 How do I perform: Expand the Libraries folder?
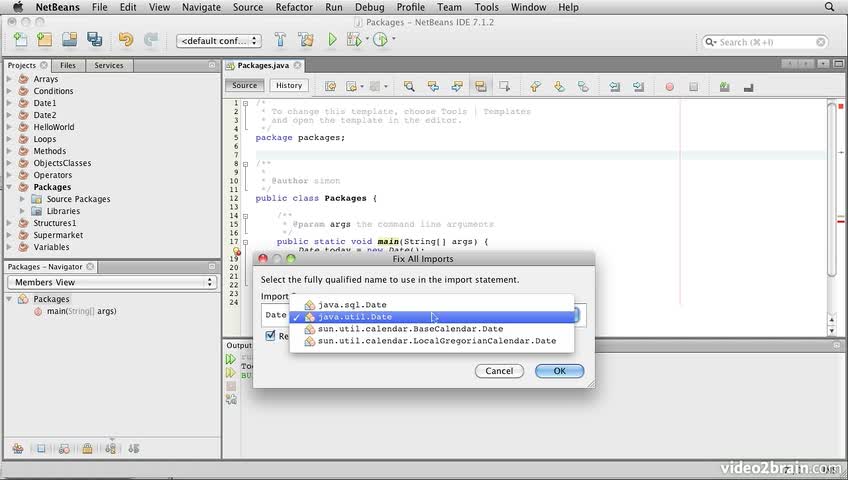[x=22, y=211]
